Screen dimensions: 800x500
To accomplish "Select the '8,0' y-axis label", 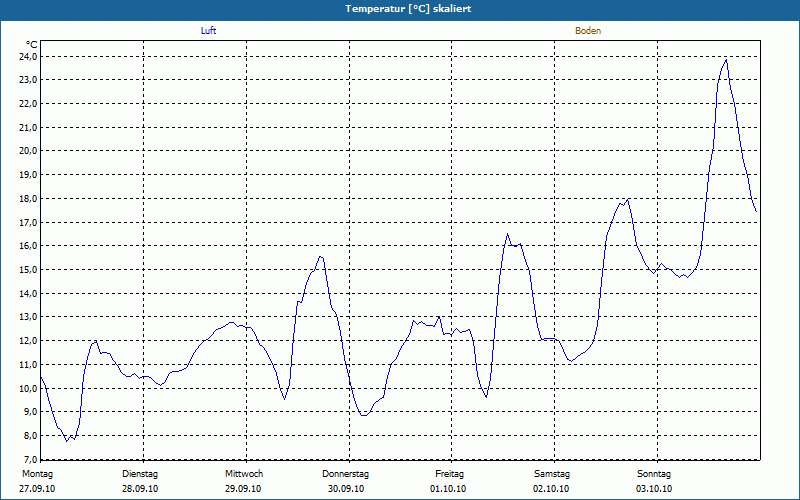I will click(x=30, y=436).
